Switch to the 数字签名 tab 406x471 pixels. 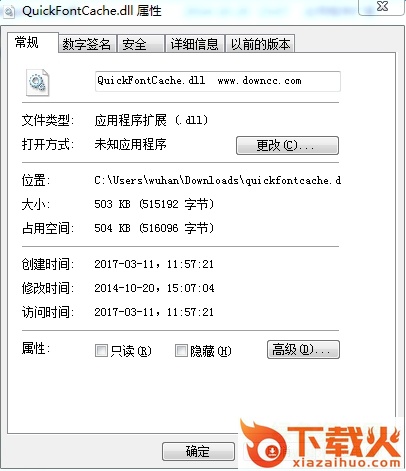pos(87,44)
